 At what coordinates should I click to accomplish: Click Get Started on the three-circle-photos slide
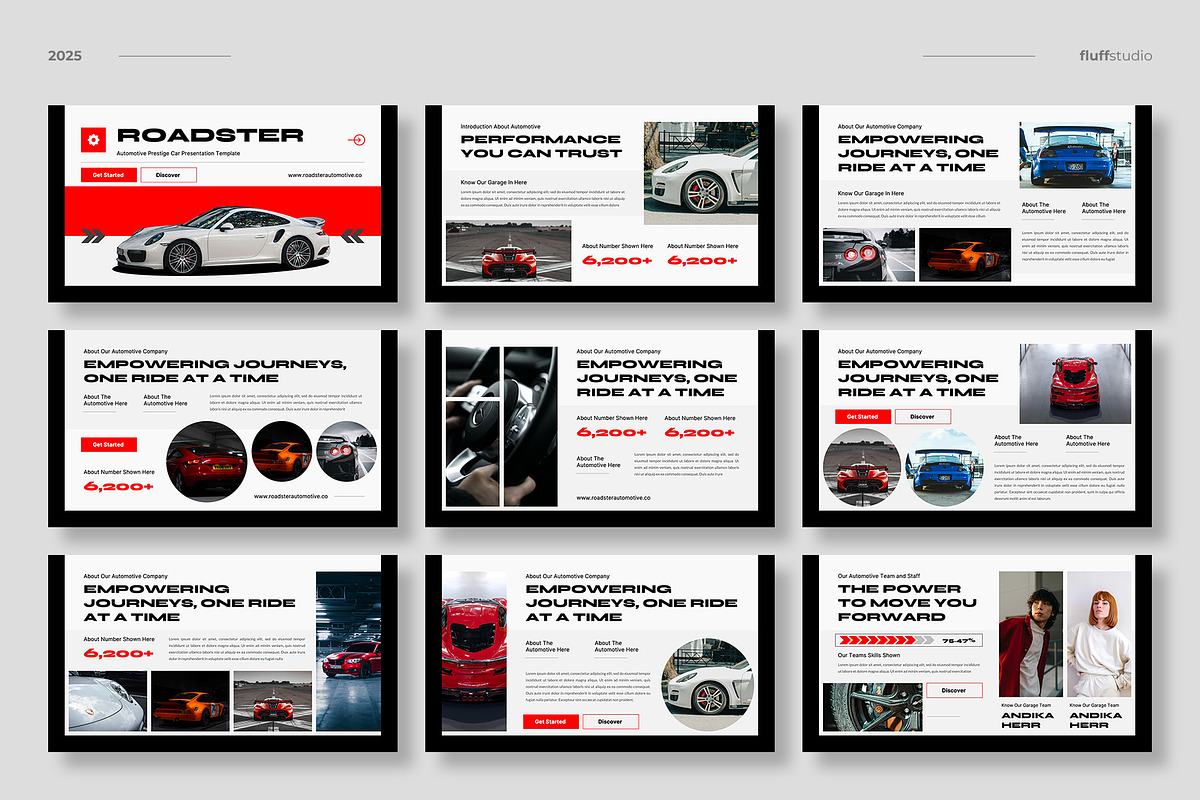pos(108,444)
